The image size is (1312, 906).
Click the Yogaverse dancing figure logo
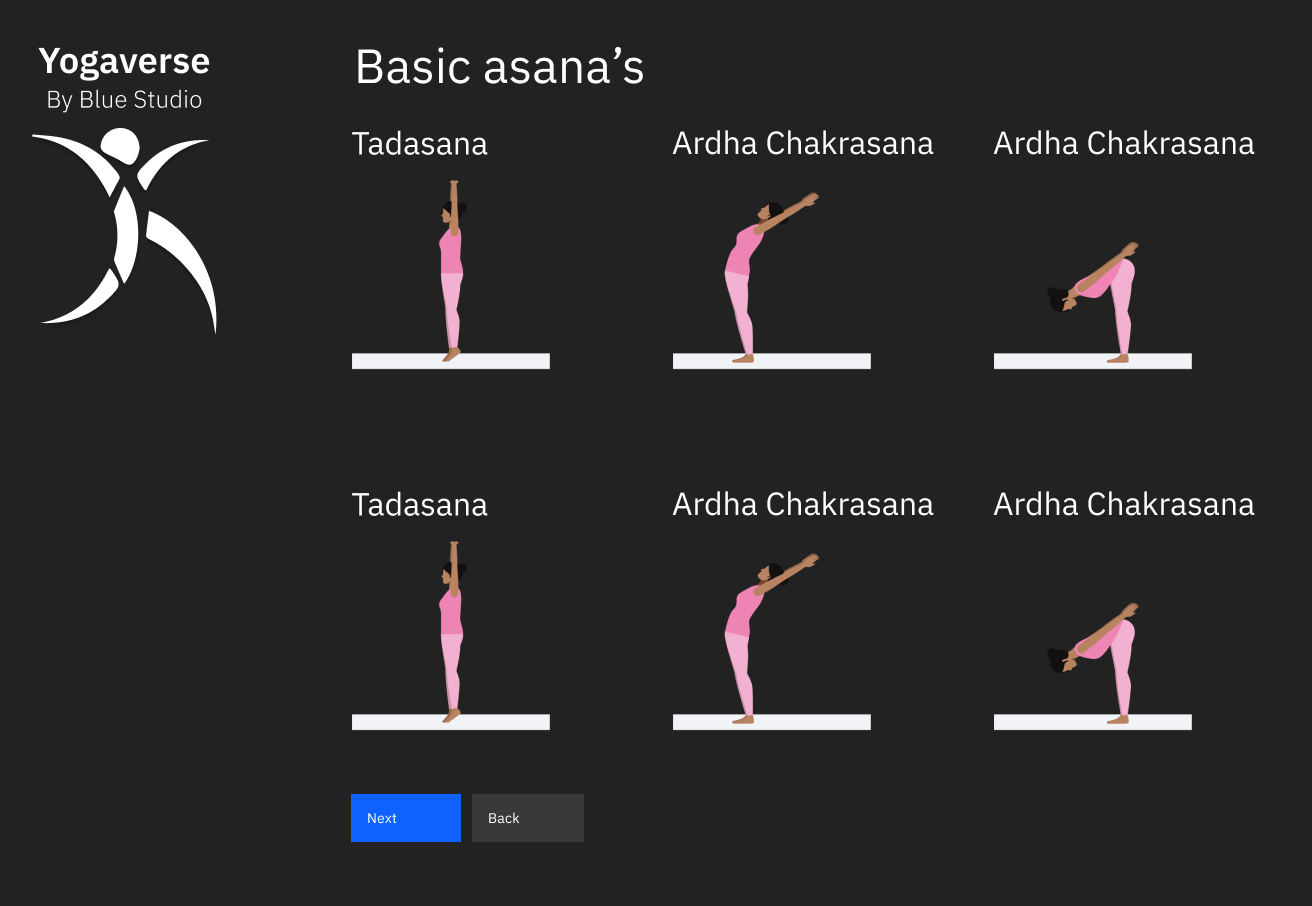124,230
